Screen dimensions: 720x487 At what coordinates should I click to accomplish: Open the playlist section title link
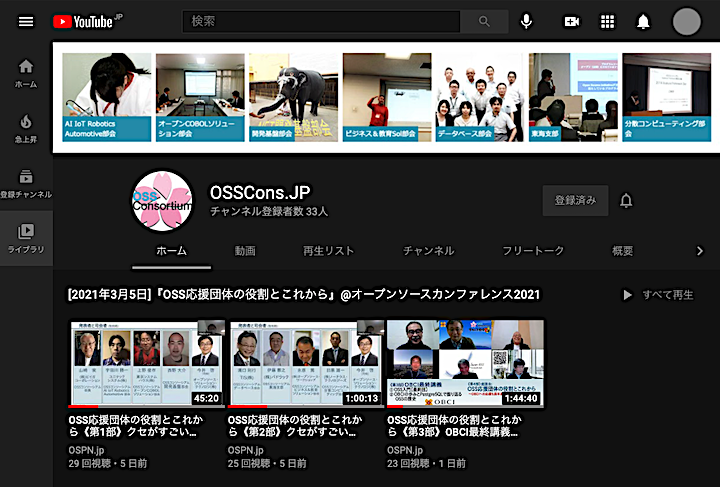click(x=304, y=294)
